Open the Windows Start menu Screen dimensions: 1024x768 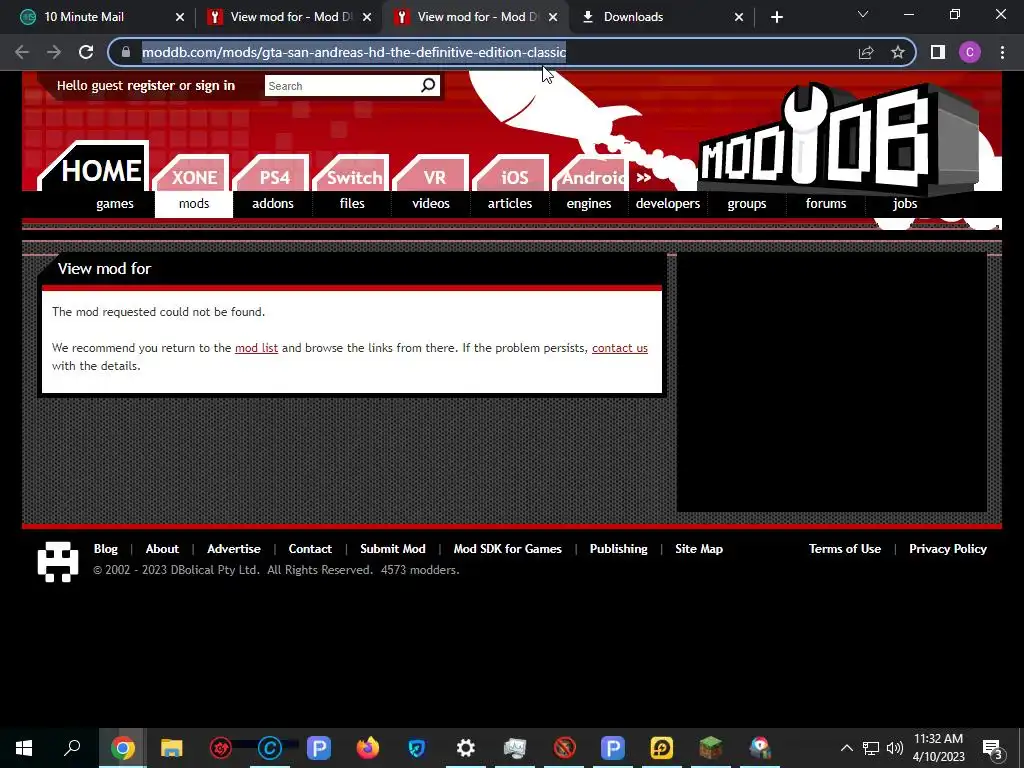24,748
